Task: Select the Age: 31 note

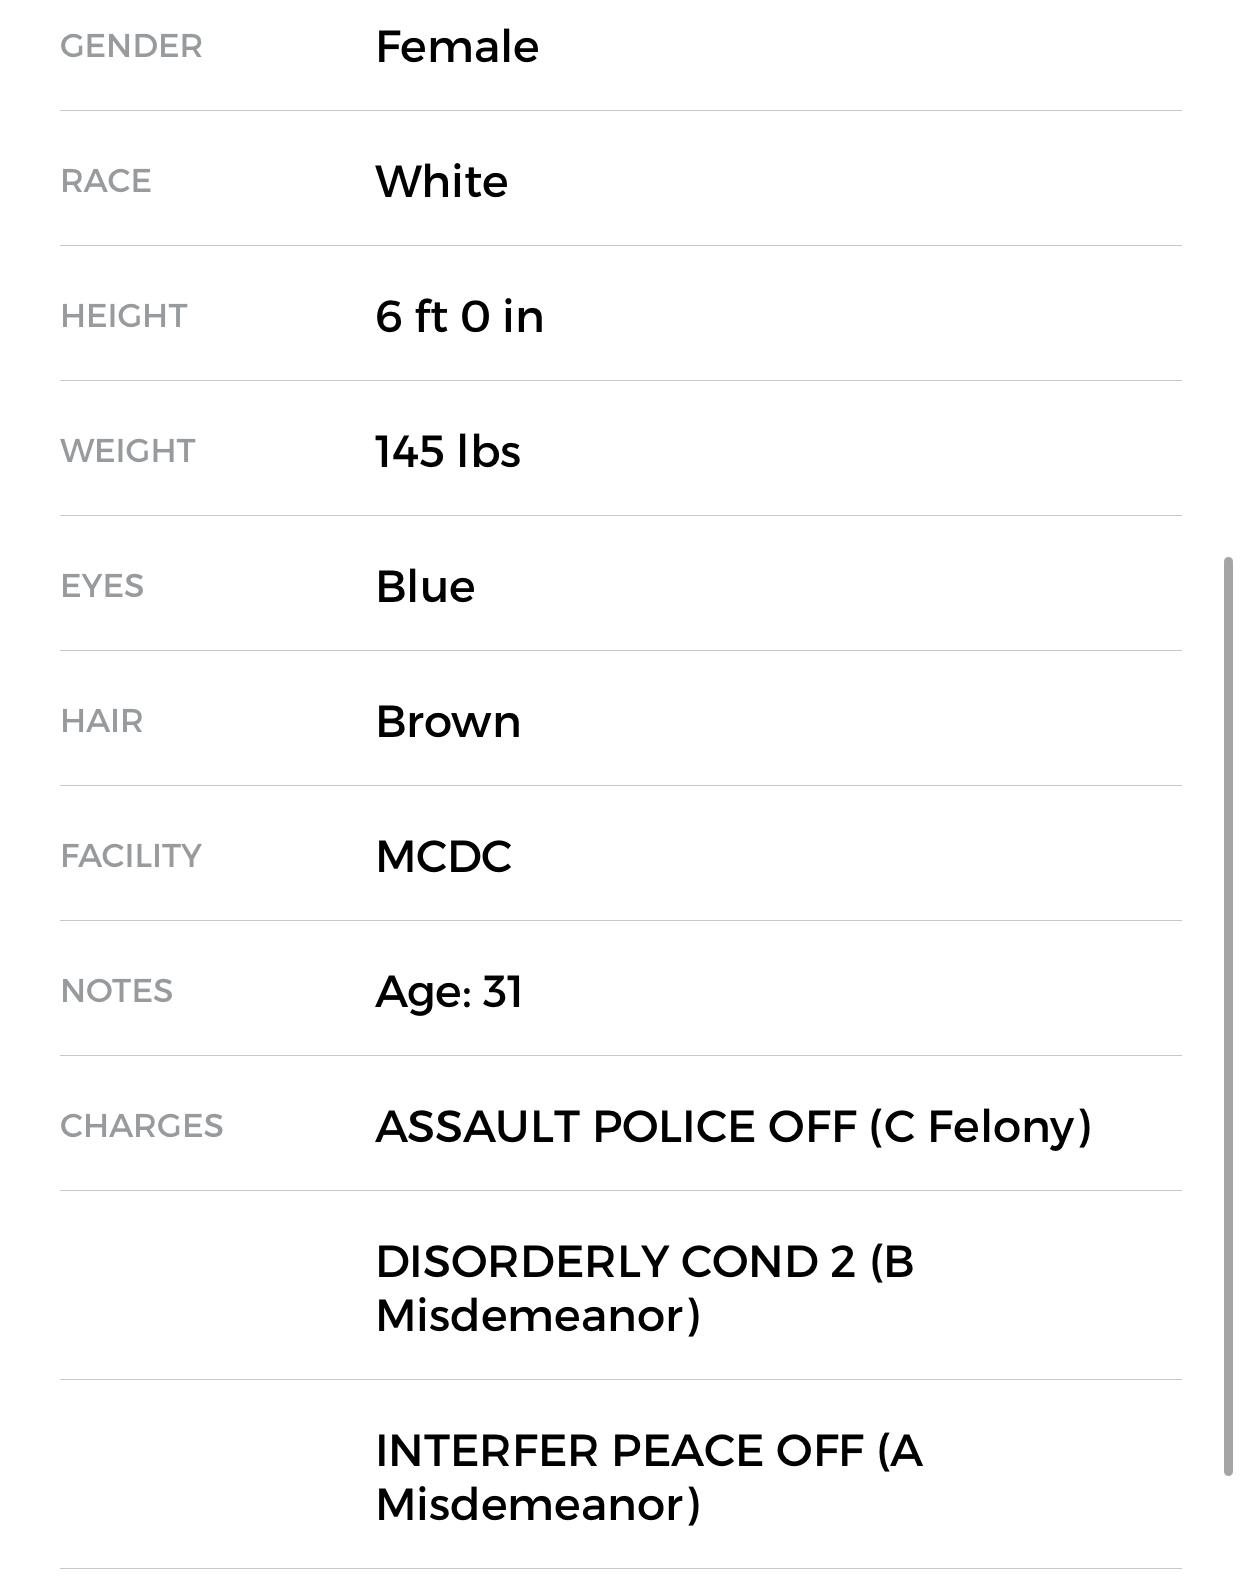Action: point(448,992)
